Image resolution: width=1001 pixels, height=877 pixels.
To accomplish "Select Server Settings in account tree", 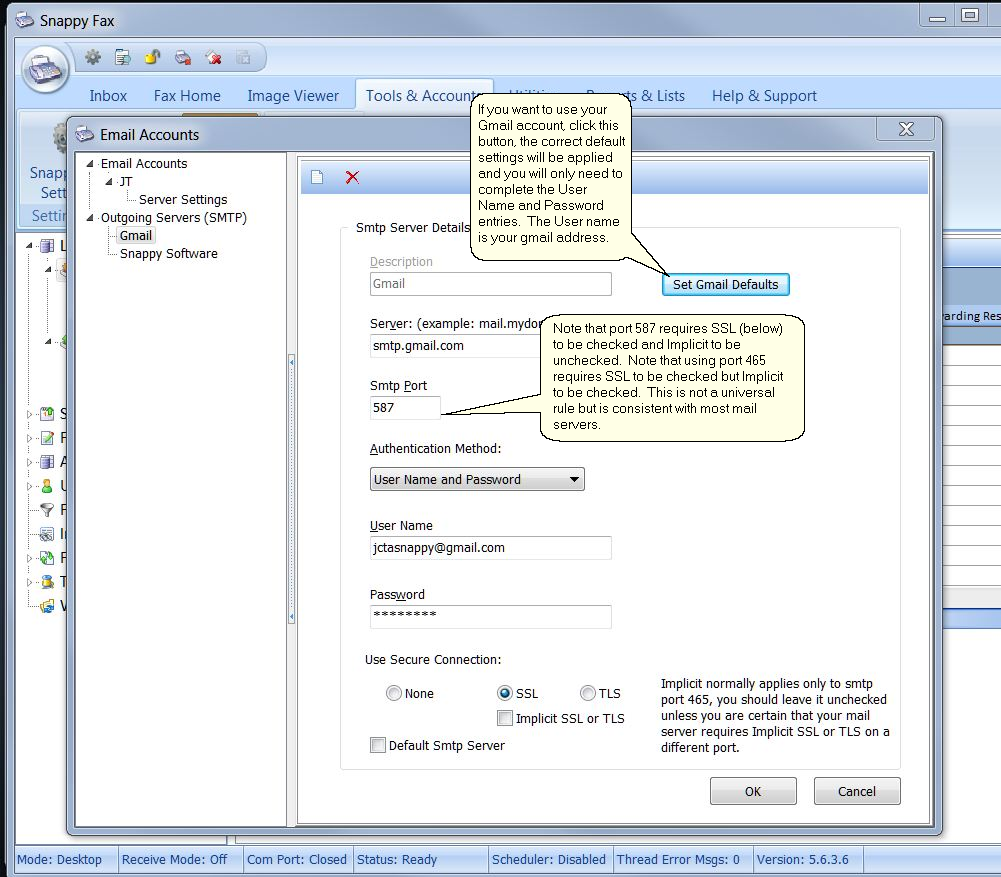I will coord(183,200).
